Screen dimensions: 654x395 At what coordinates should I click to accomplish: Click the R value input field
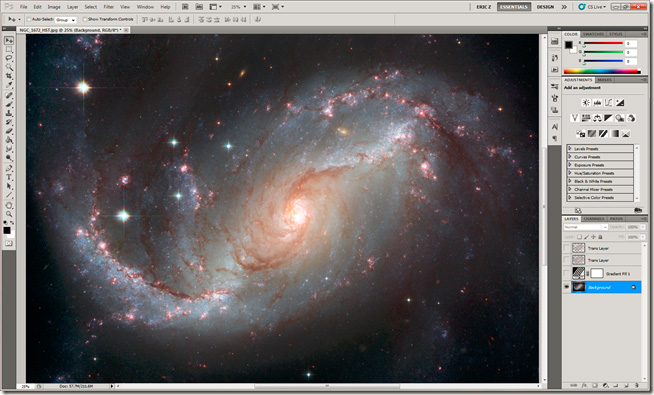click(x=631, y=43)
